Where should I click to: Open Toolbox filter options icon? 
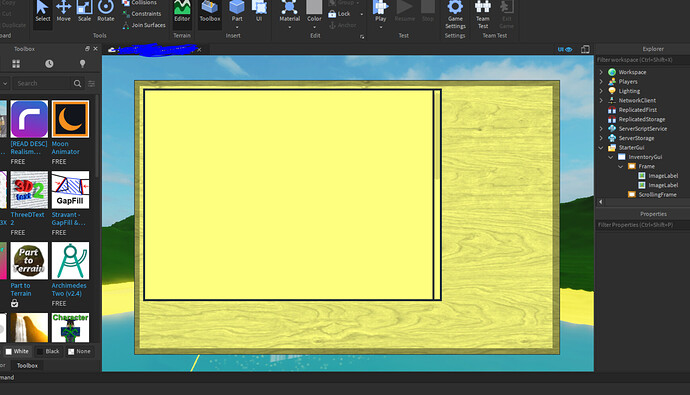(x=92, y=83)
